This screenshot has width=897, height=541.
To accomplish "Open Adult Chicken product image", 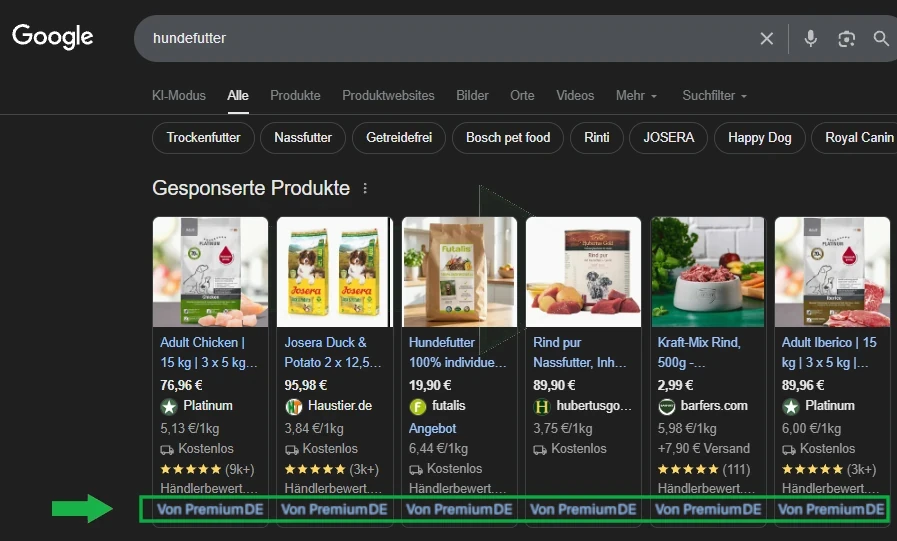I will click(210, 272).
